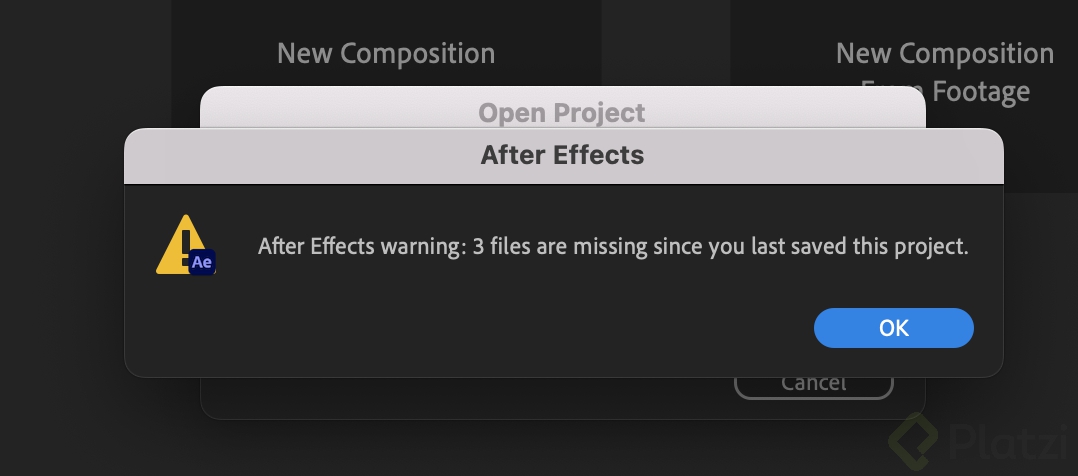Select New Composition on the start screen
This screenshot has height=476, width=1078.
tap(385, 52)
